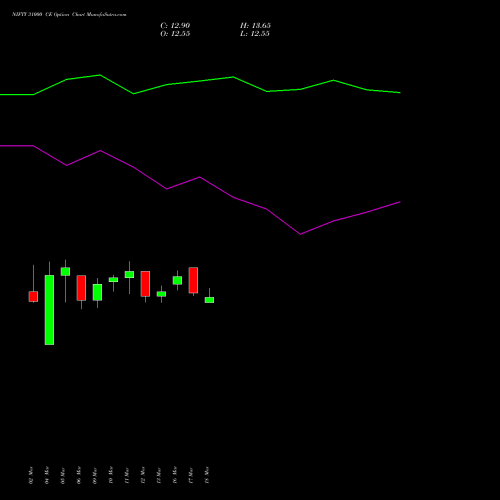Select the close value C: 12.90
The image size is (500, 500).
(x=175, y=26)
